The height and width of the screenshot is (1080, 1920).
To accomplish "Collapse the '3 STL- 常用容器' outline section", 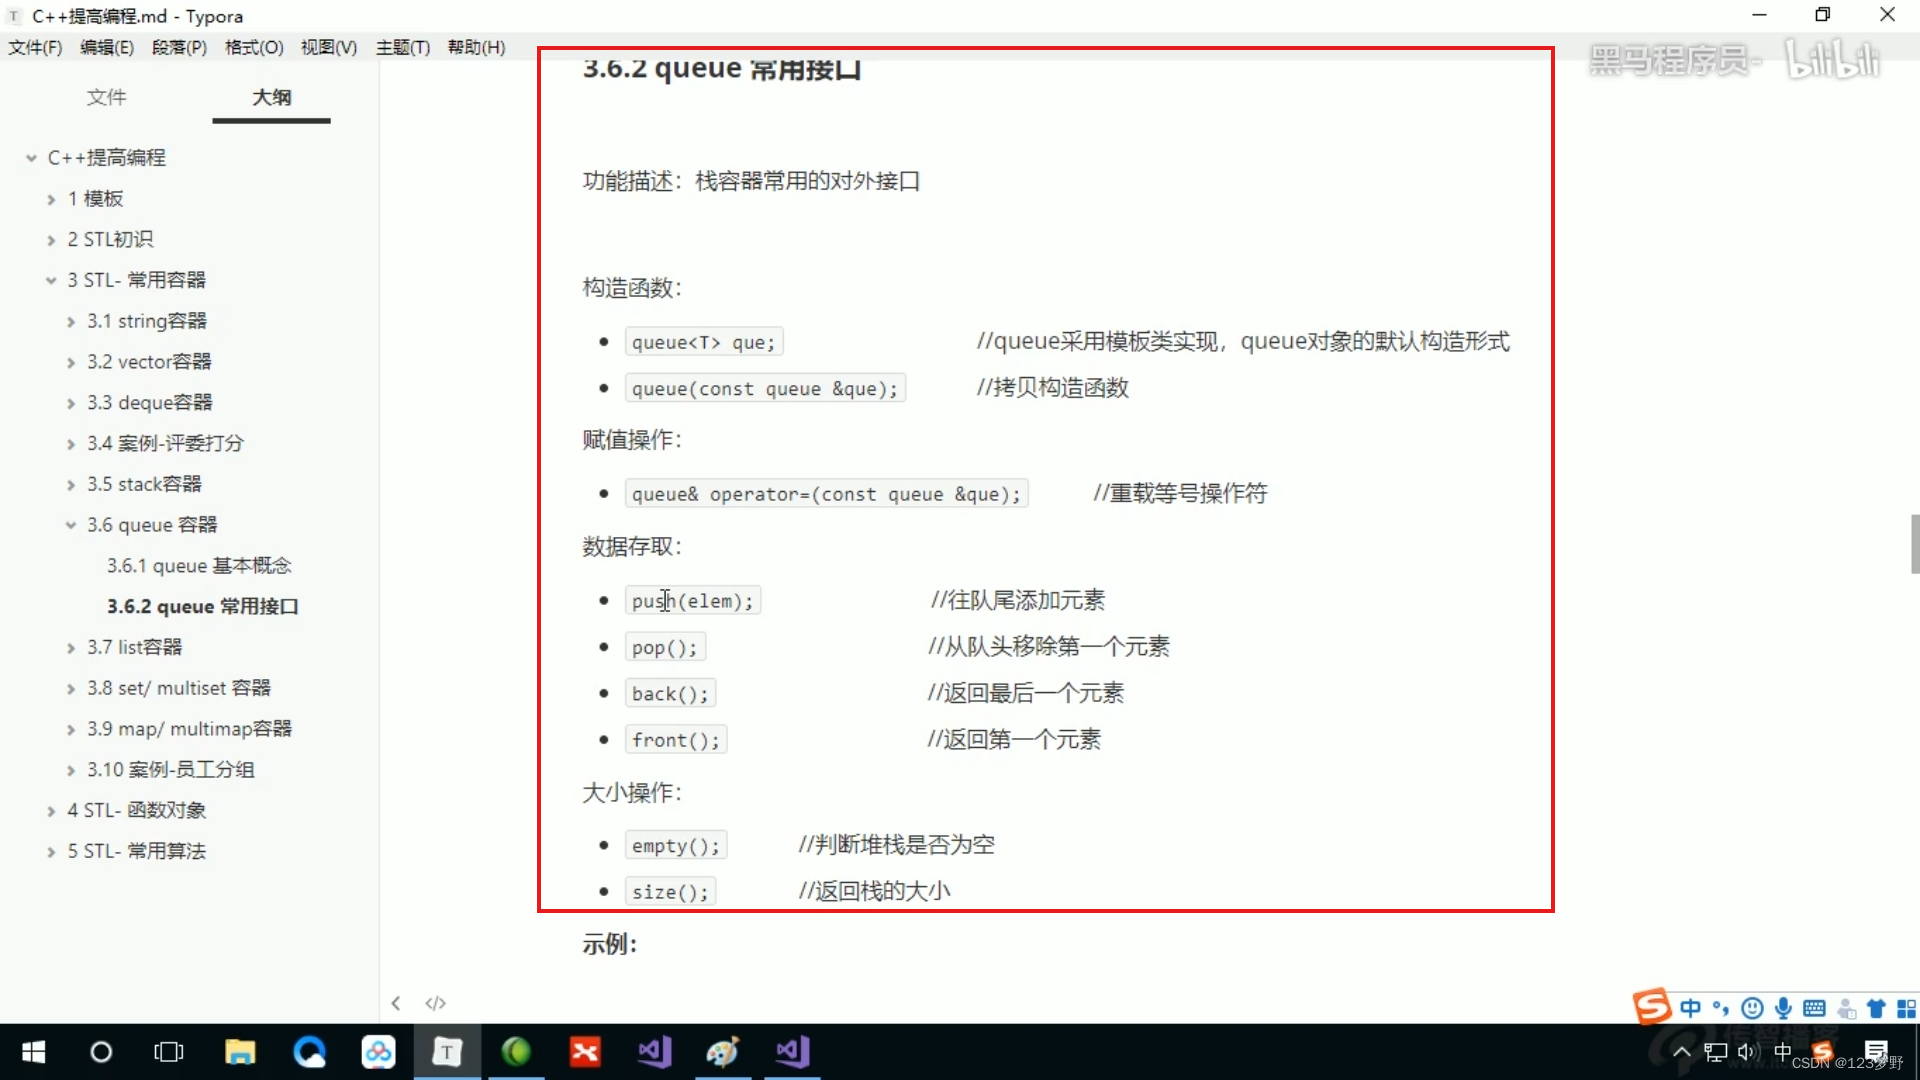I will tap(50, 280).
